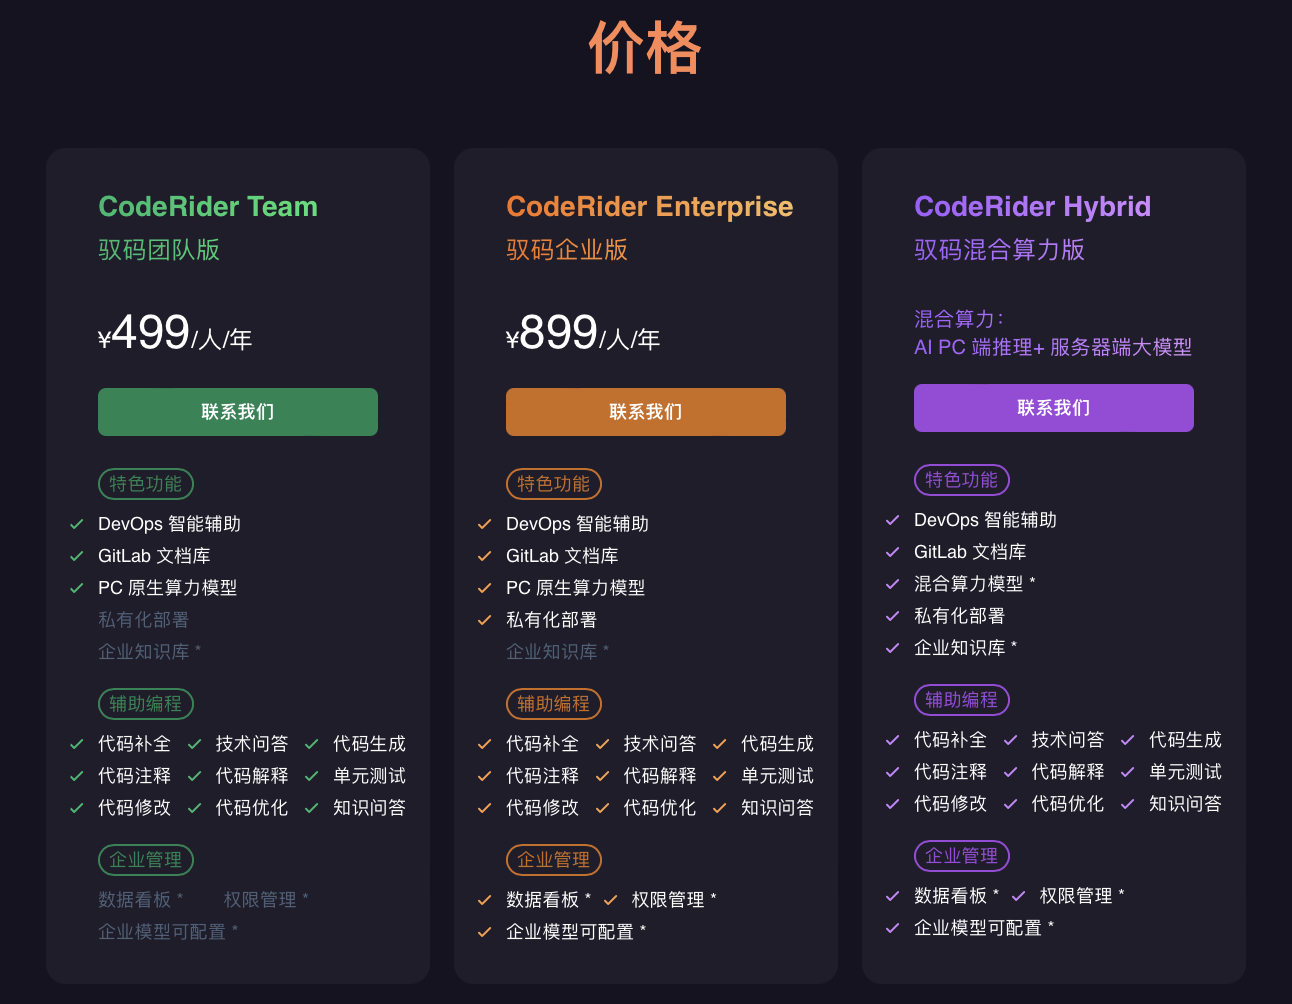Image resolution: width=1292 pixels, height=1004 pixels.
Task: Click green checkmark beside 代码生成 in Team card
Action: tap(311, 744)
